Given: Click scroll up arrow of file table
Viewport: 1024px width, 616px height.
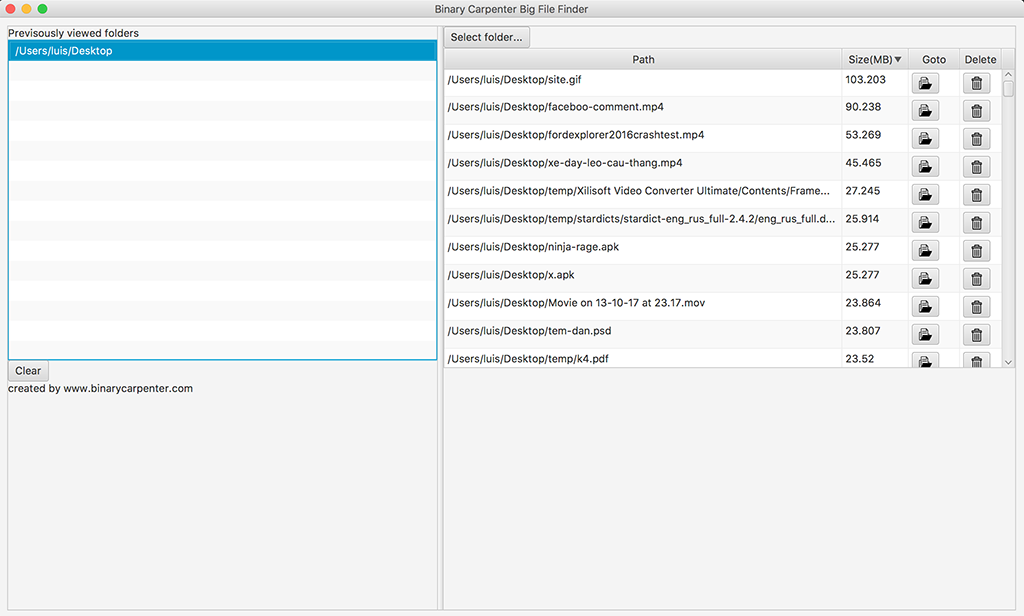Looking at the screenshot, I should (x=1008, y=75).
